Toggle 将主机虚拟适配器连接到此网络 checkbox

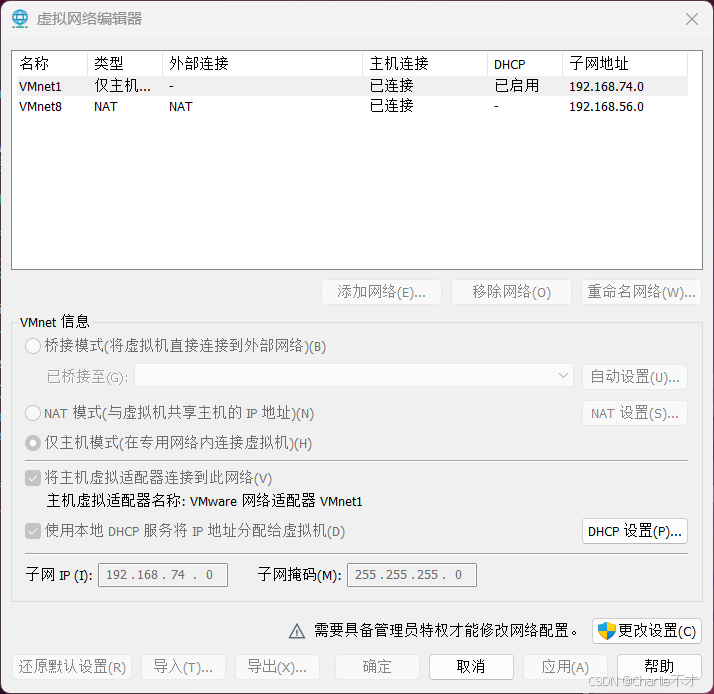[x=33, y=478]
